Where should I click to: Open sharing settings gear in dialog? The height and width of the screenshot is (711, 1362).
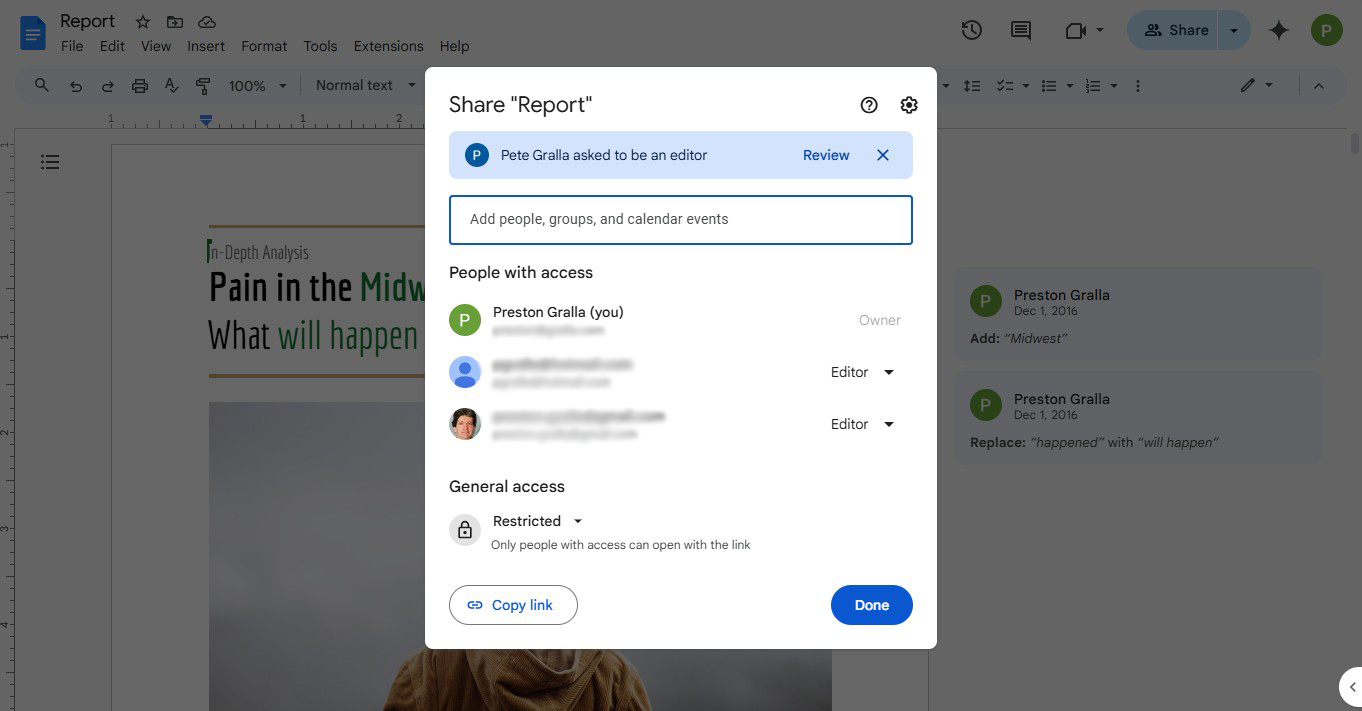[908, 104]
